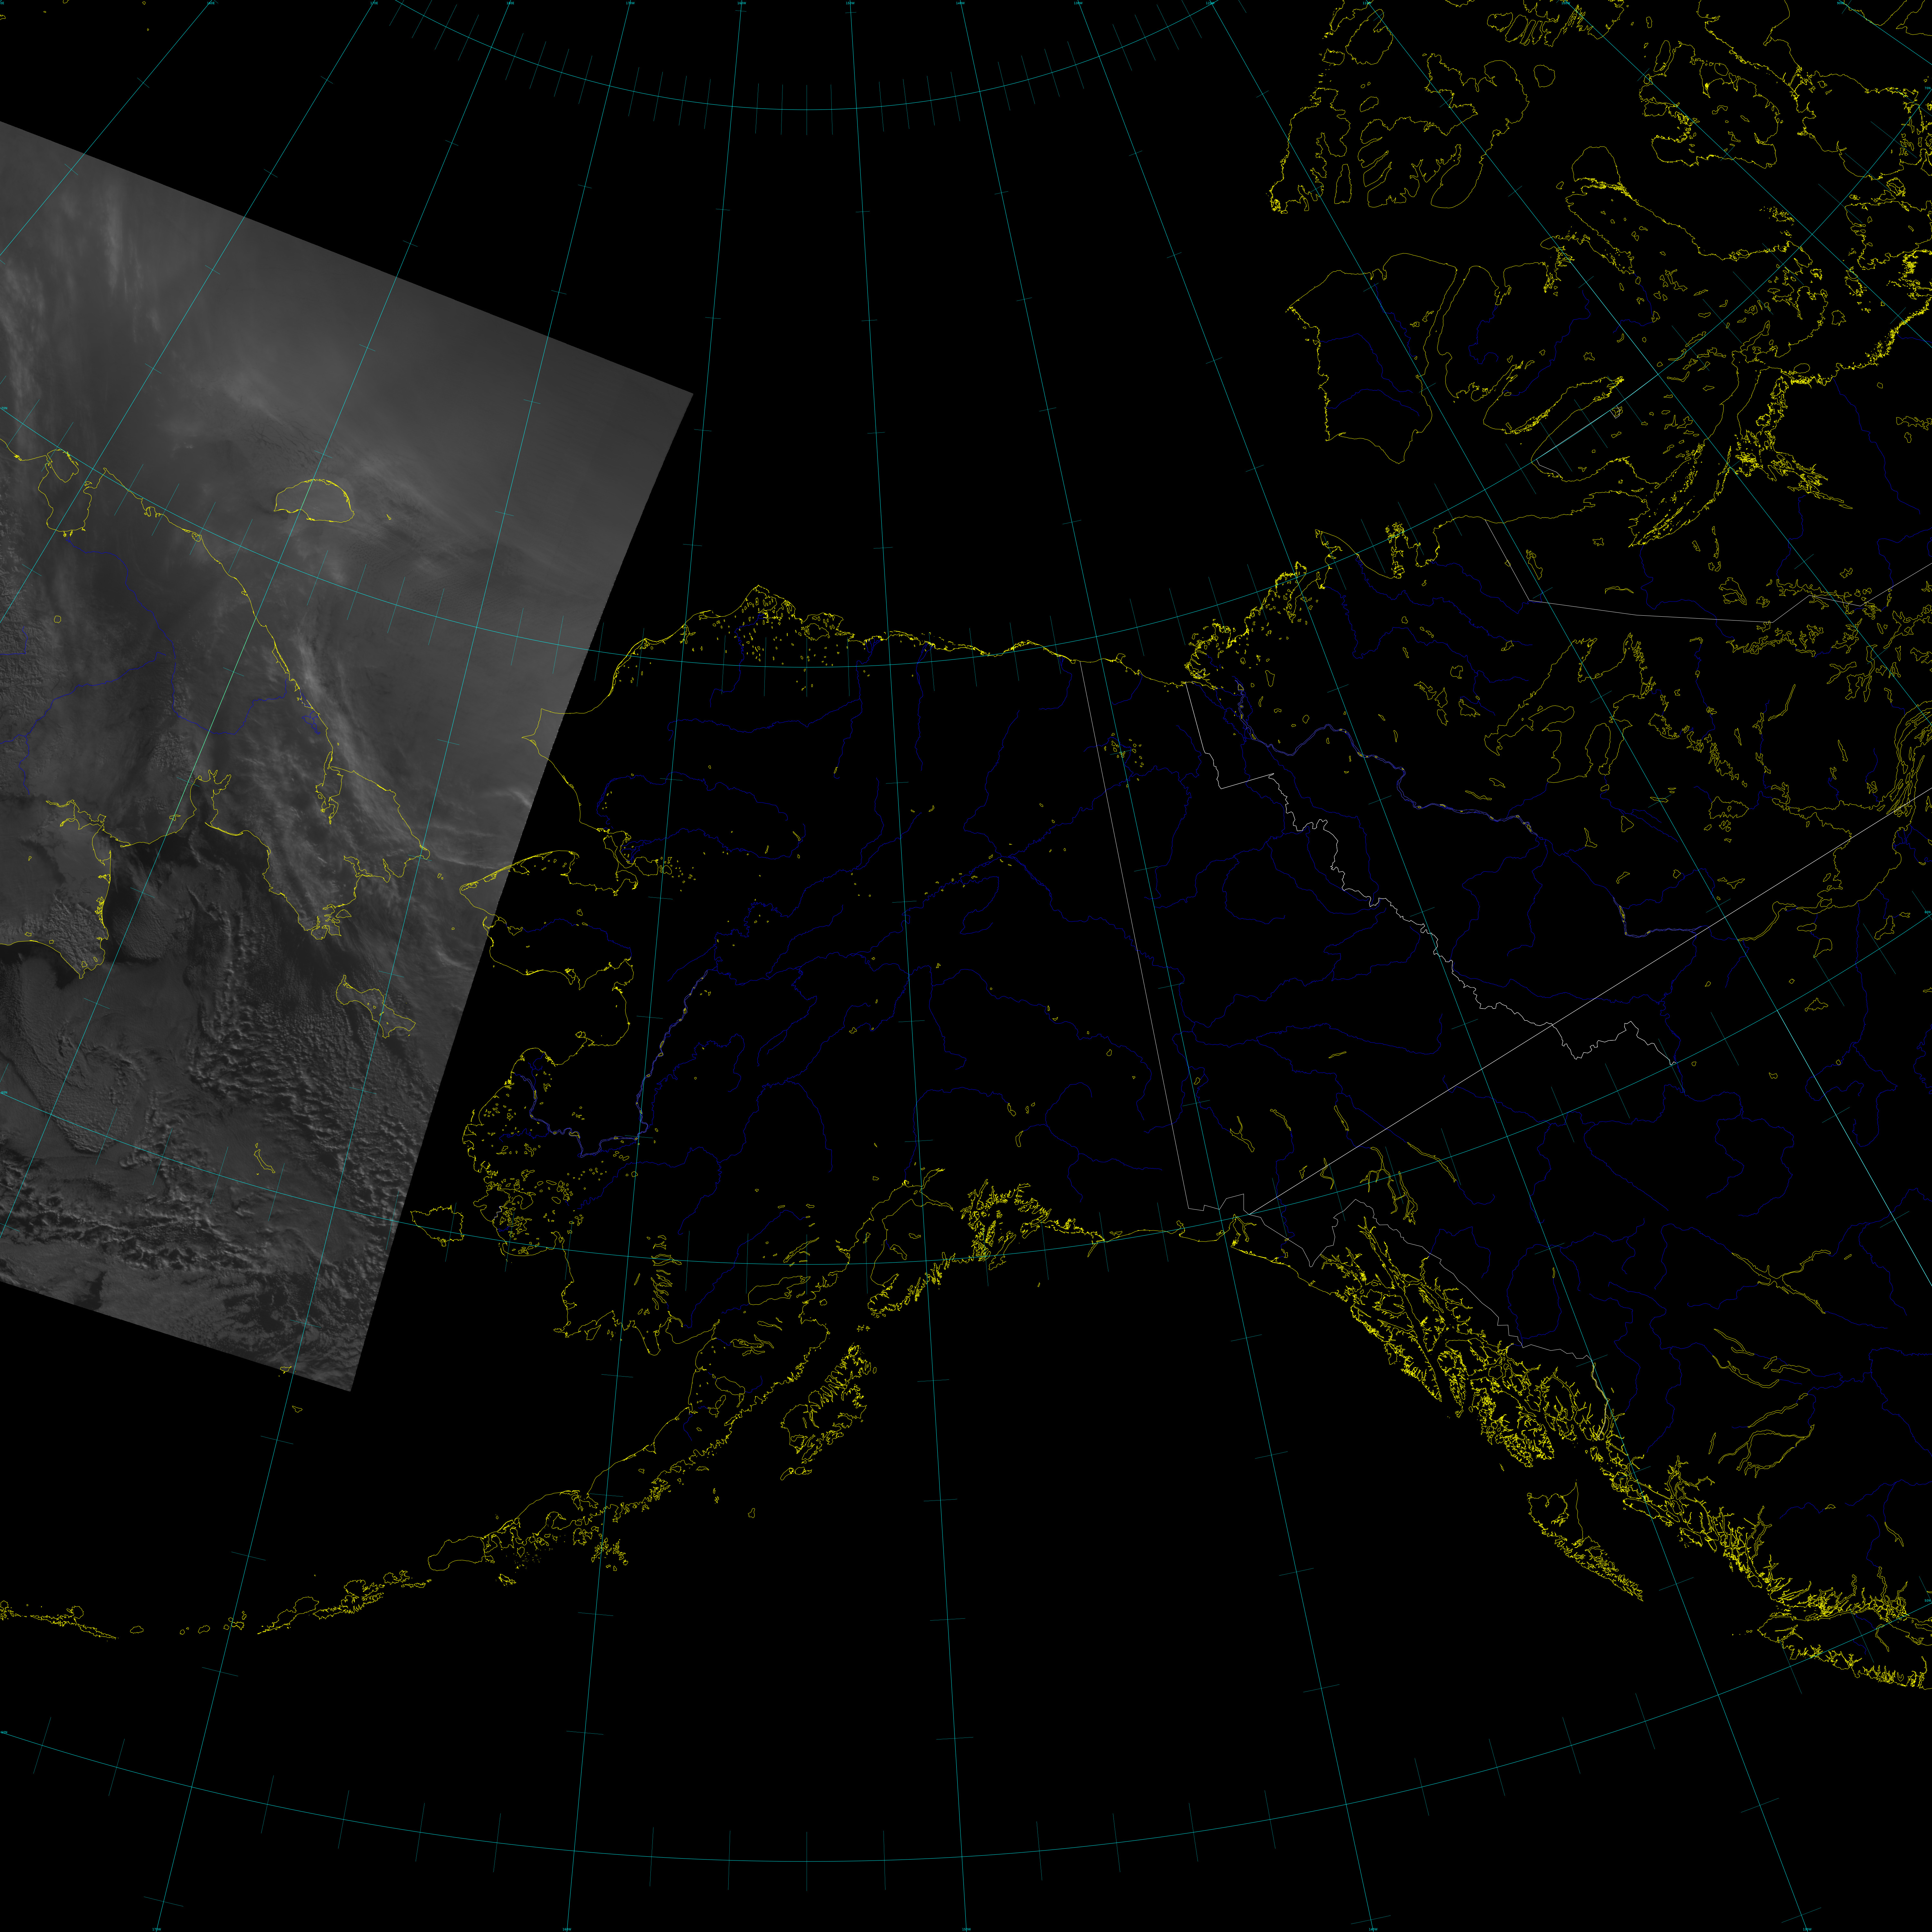Screen dimensions: 1932x1932
Task: Click the 140W longitude label at top
Action: point(960,3)
